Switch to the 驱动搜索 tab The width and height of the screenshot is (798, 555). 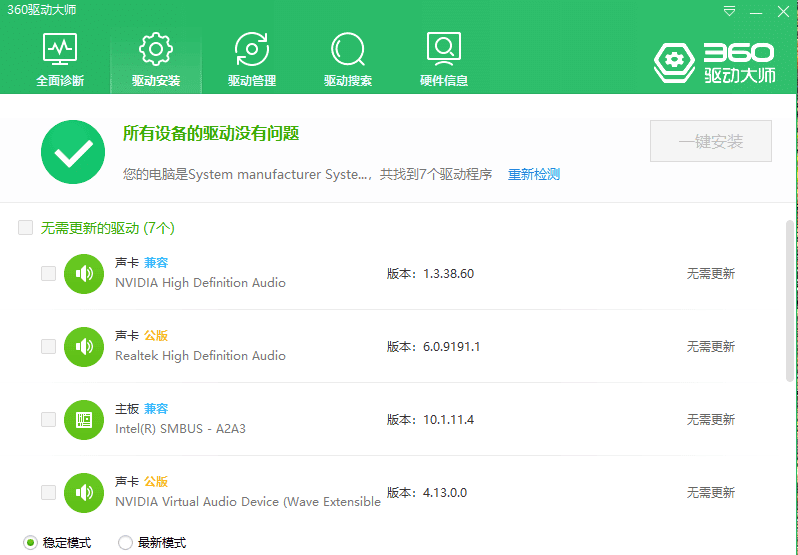tap(348, 59)
